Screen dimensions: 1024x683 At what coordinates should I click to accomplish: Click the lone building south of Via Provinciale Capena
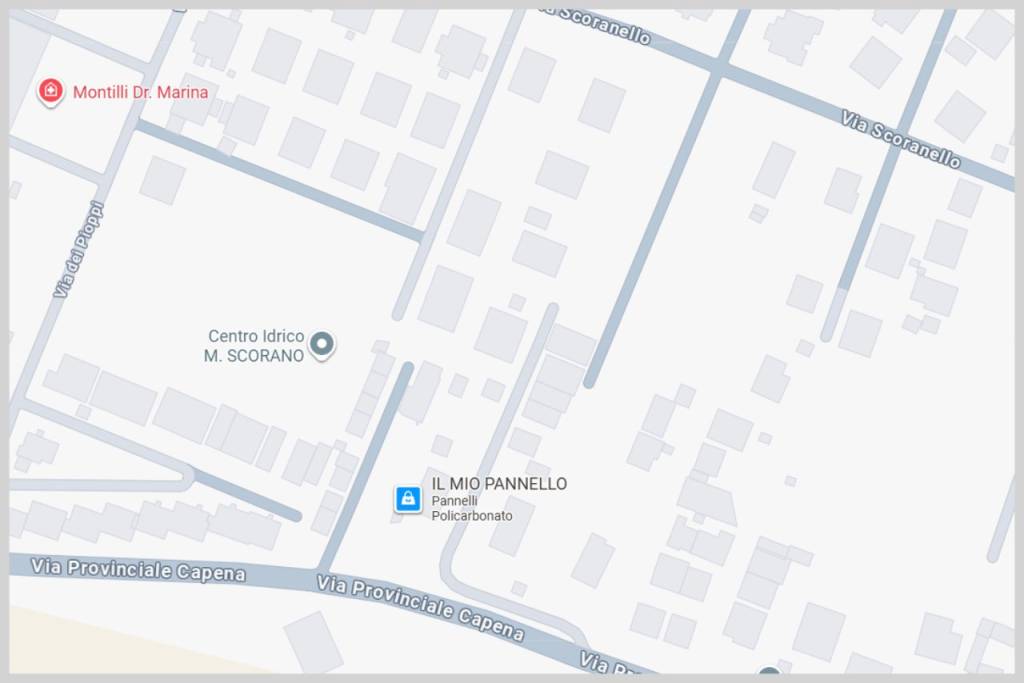point(313,642)
